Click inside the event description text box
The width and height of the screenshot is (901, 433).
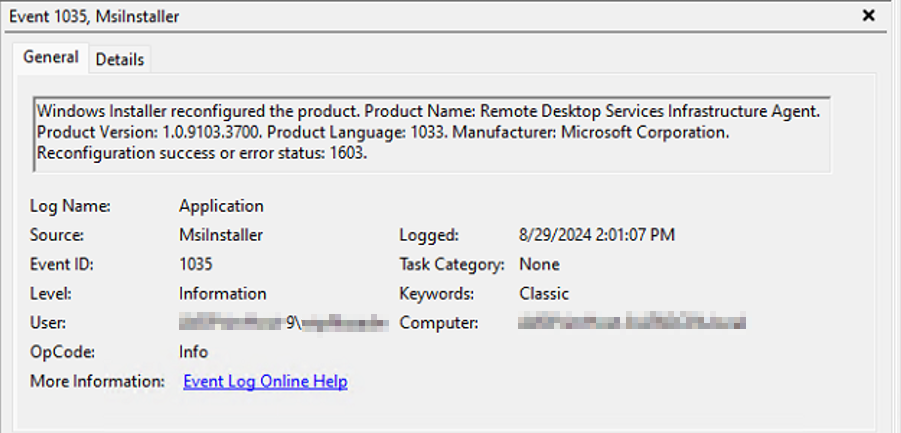pyautogui.click(x=430, y=133)
